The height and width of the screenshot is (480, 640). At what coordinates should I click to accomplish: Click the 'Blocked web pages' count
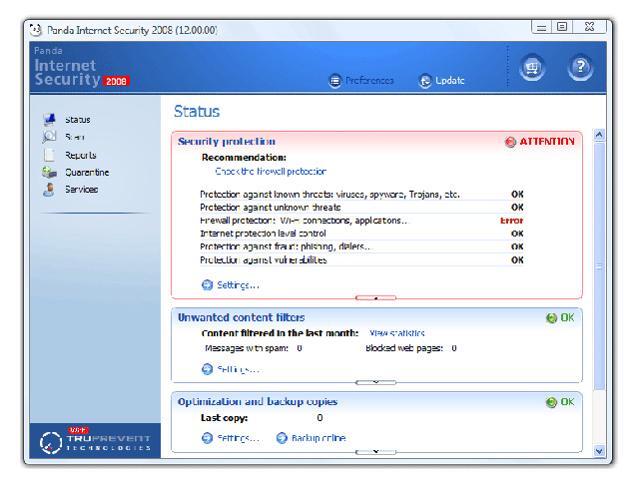(454, 348)
